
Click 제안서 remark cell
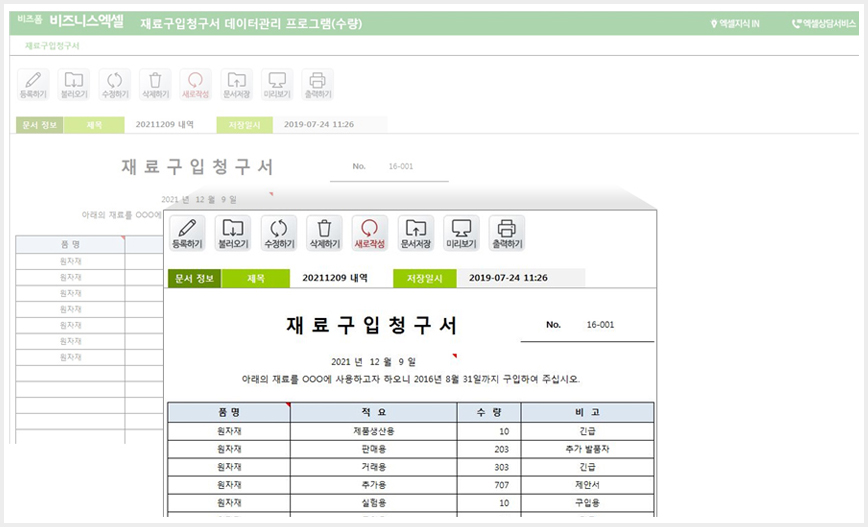pos(587,485)
